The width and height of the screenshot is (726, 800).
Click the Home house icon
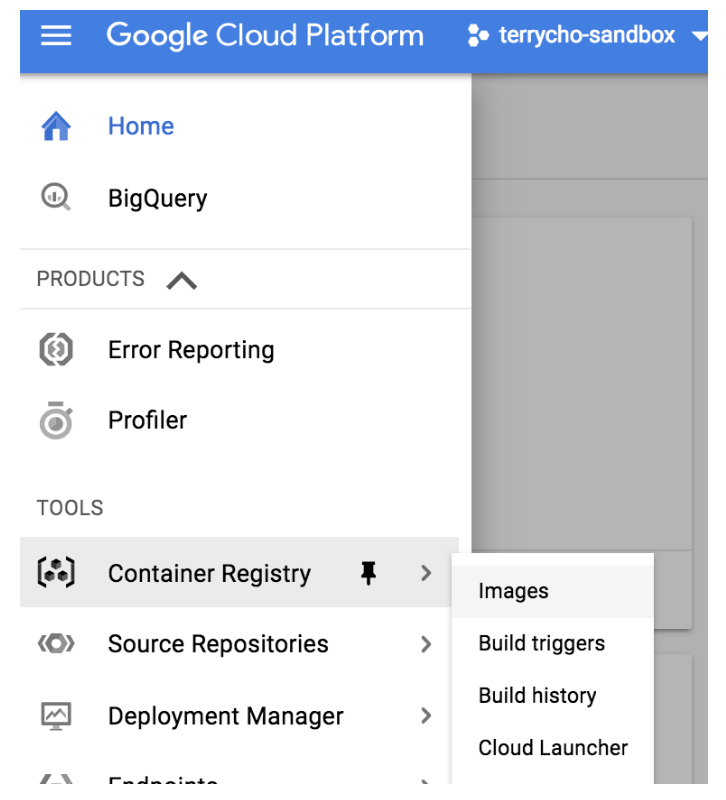56,126
